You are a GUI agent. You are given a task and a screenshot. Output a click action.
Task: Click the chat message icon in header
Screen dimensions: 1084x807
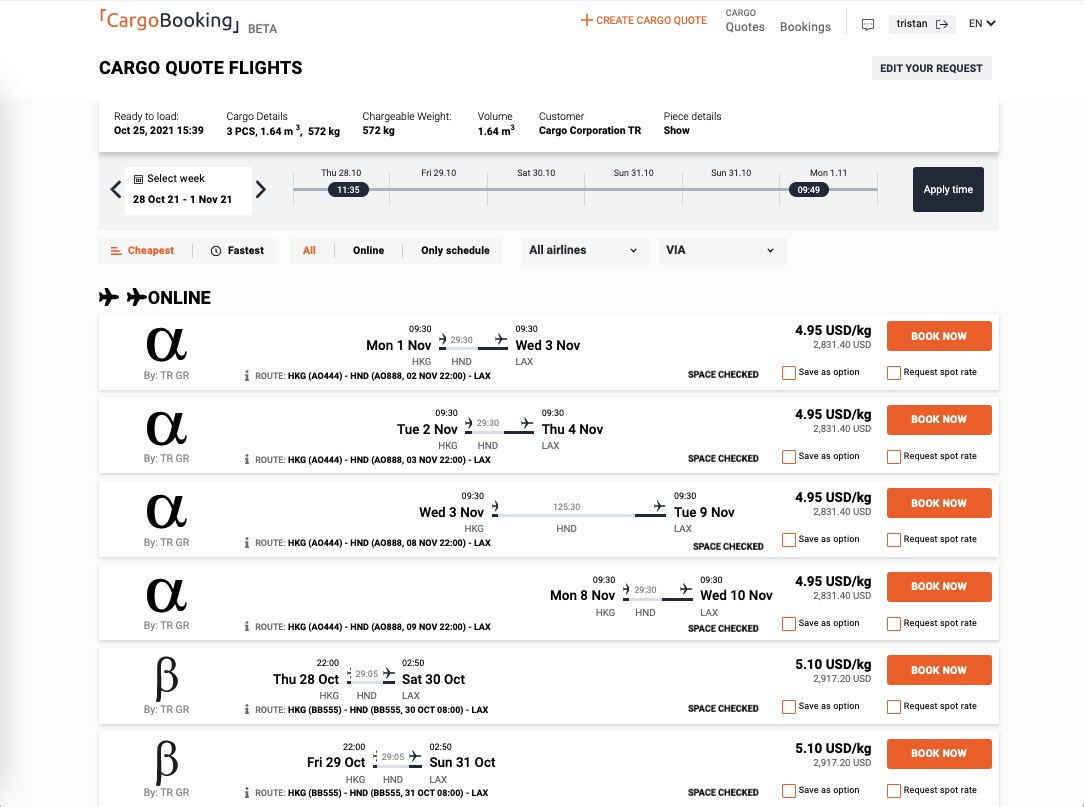(x=868, y=25)
